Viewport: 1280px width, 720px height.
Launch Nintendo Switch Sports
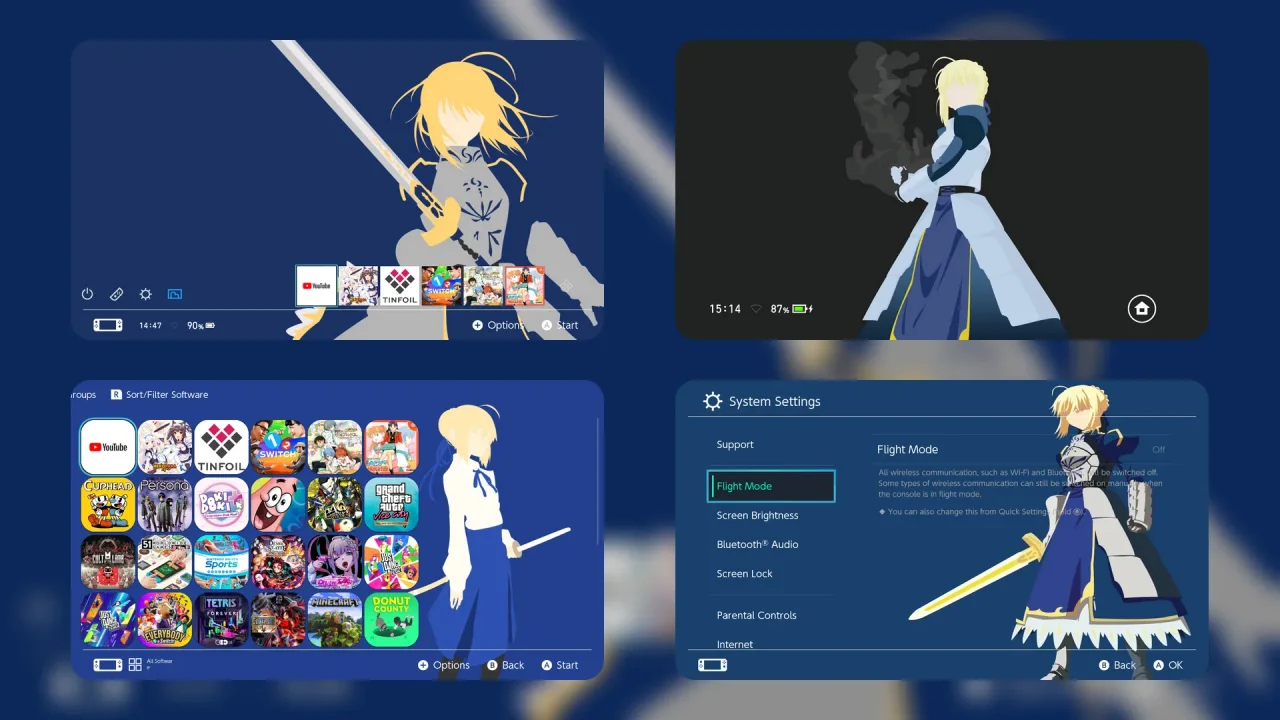(221, 562)
